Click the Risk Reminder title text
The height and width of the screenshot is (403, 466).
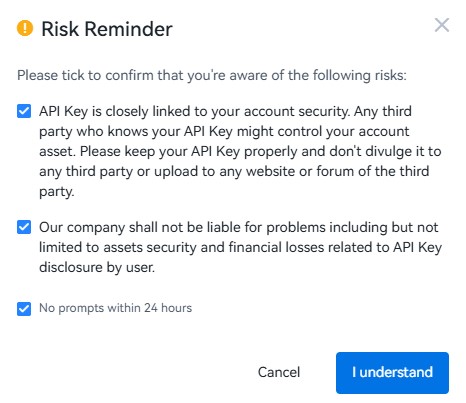107,29
